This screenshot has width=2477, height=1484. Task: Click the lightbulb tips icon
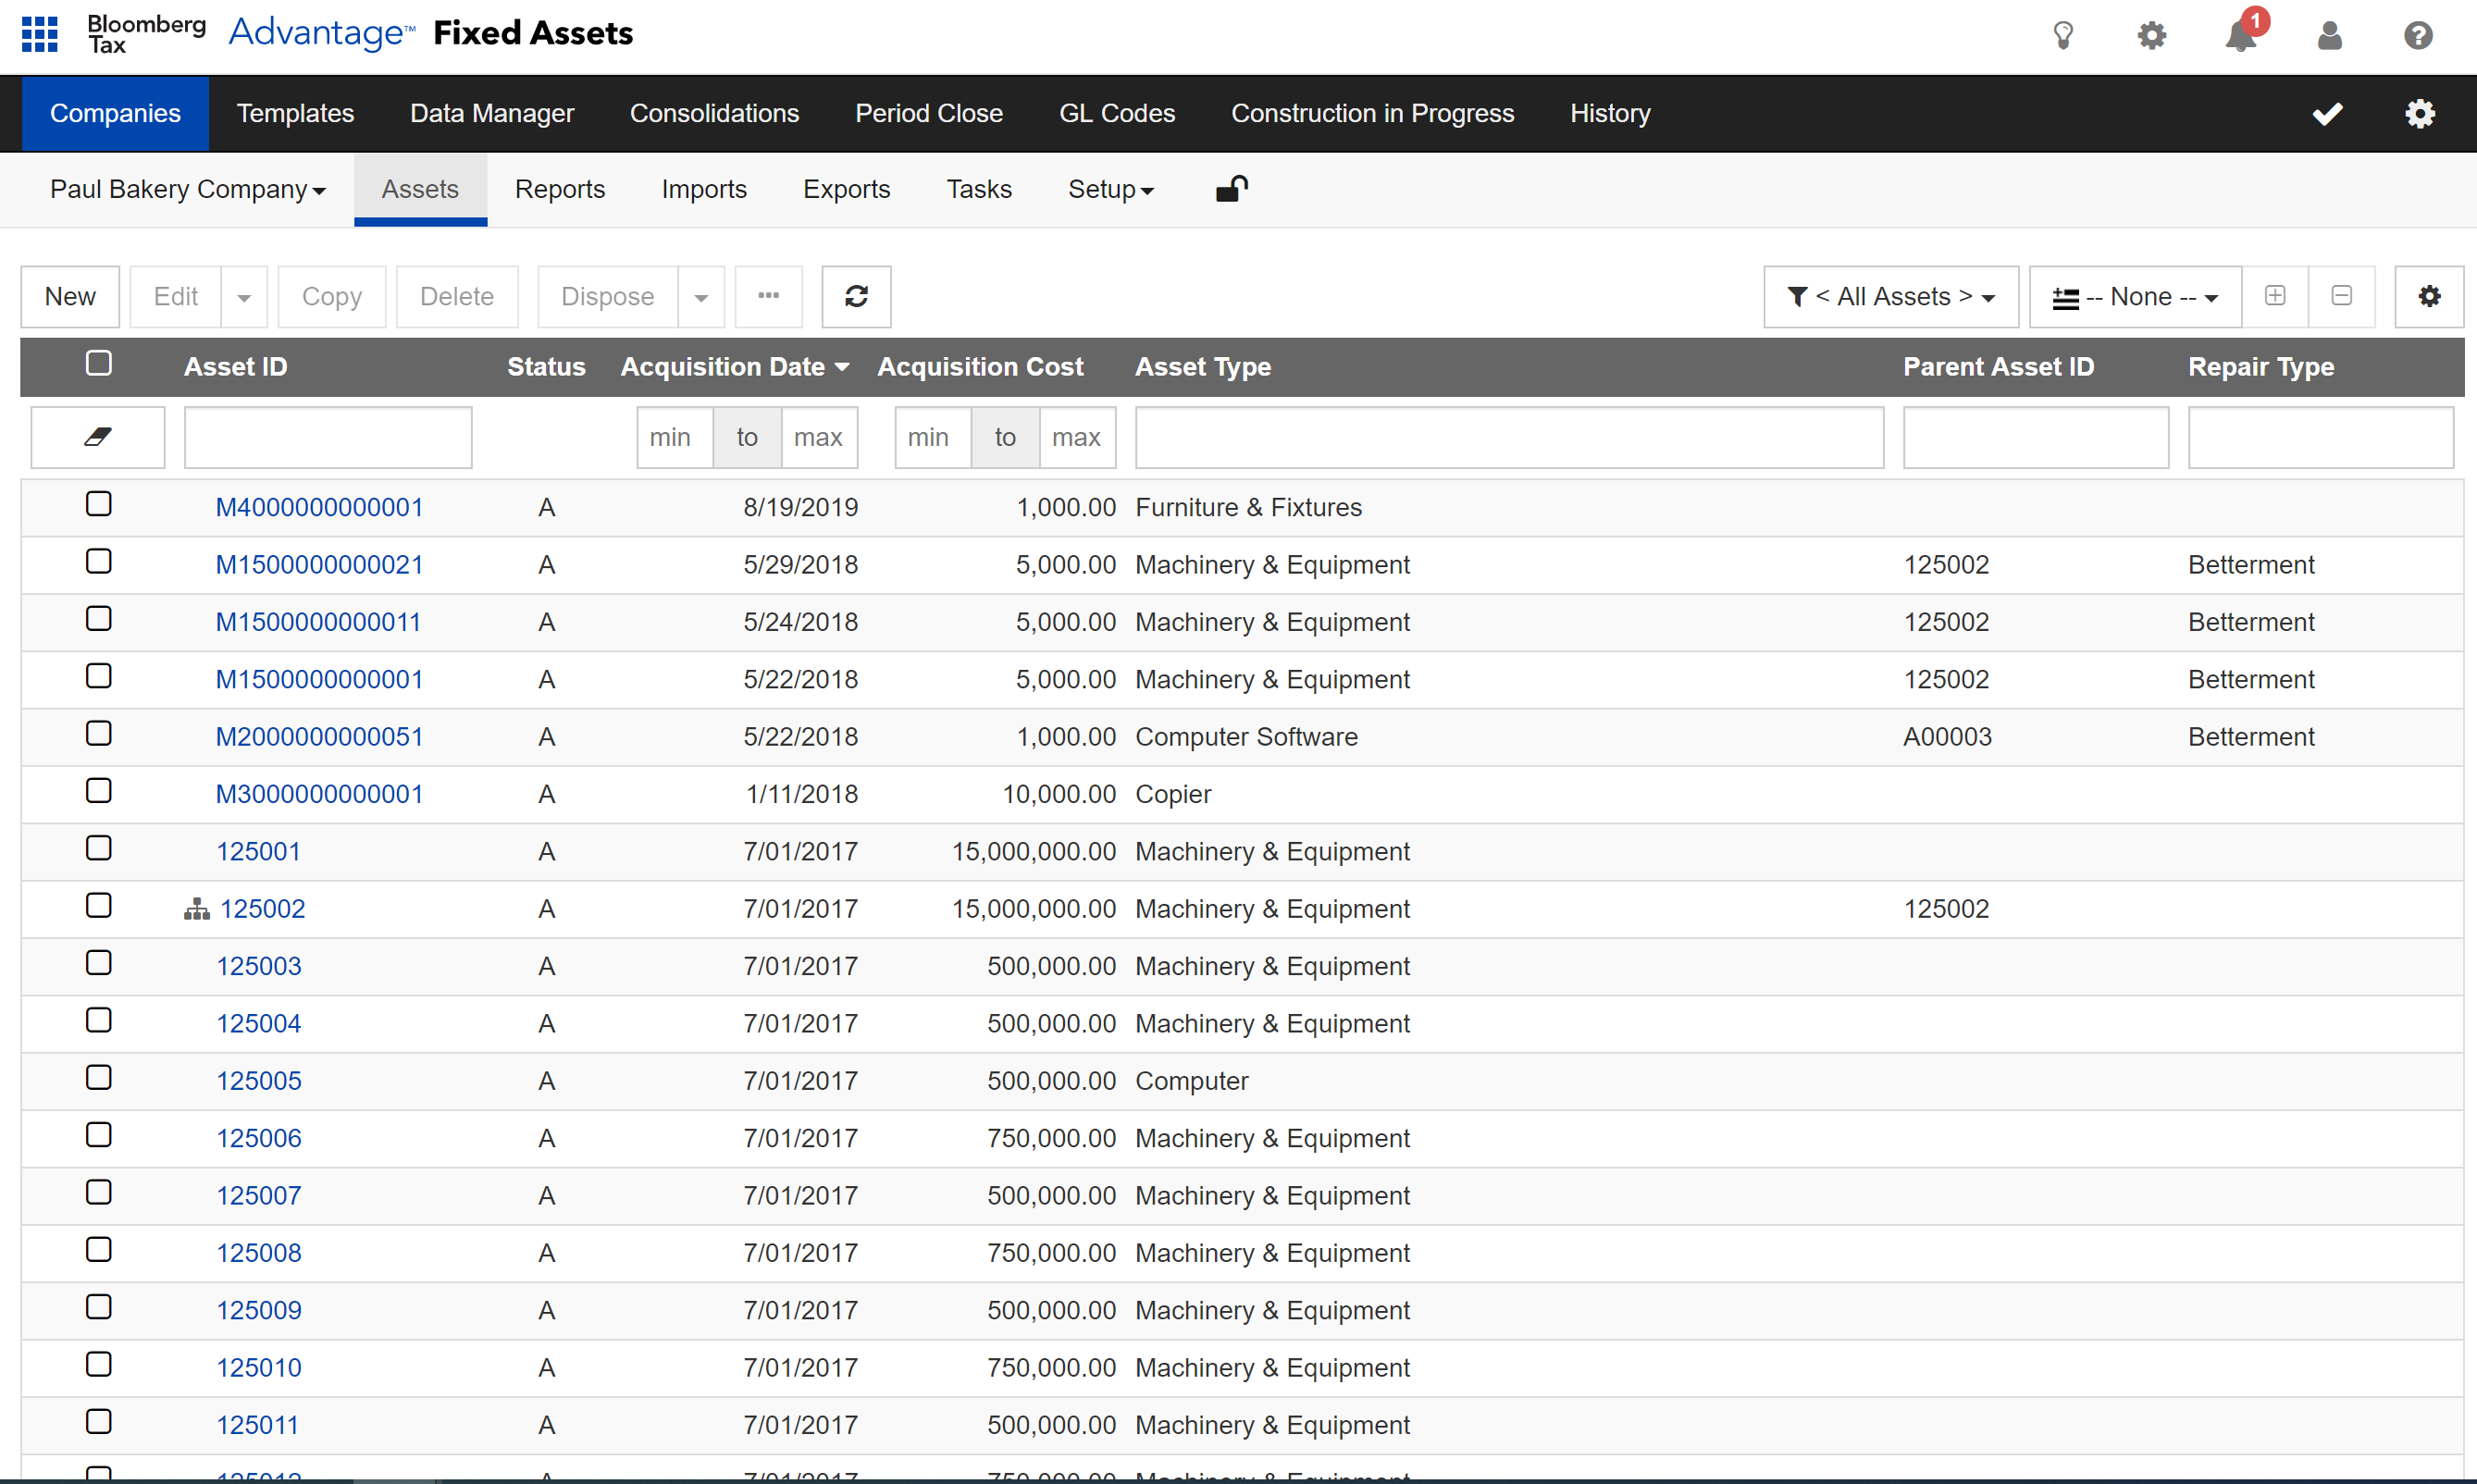coord(2063,36)
